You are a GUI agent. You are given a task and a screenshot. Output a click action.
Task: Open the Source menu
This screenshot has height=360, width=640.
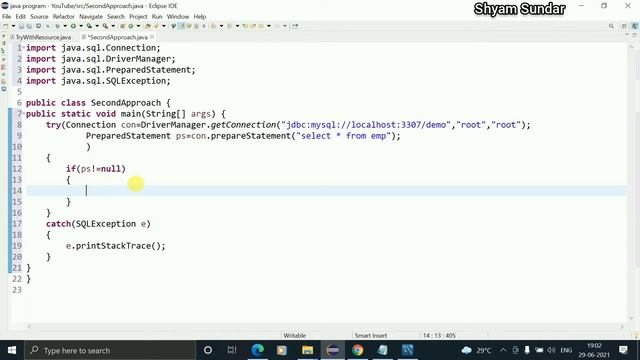click(39, 17)
